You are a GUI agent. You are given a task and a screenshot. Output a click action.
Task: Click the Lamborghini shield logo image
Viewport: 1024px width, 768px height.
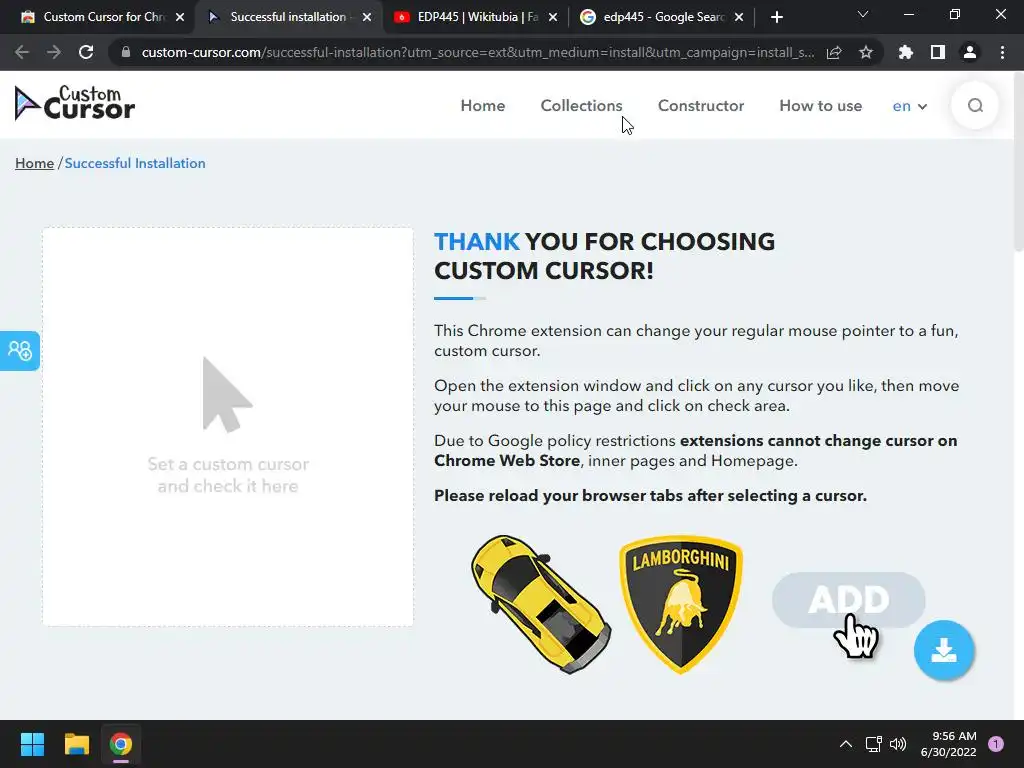(x=680, y=604)
